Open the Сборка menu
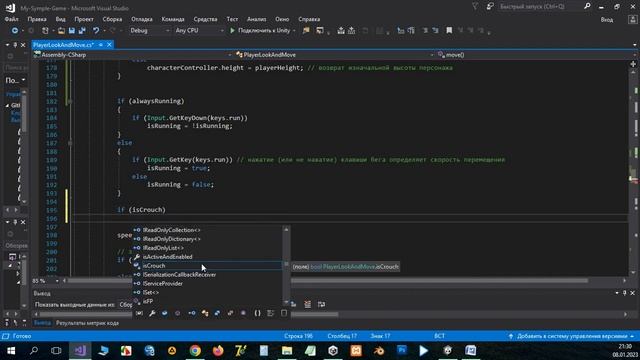 click(112, 19)
